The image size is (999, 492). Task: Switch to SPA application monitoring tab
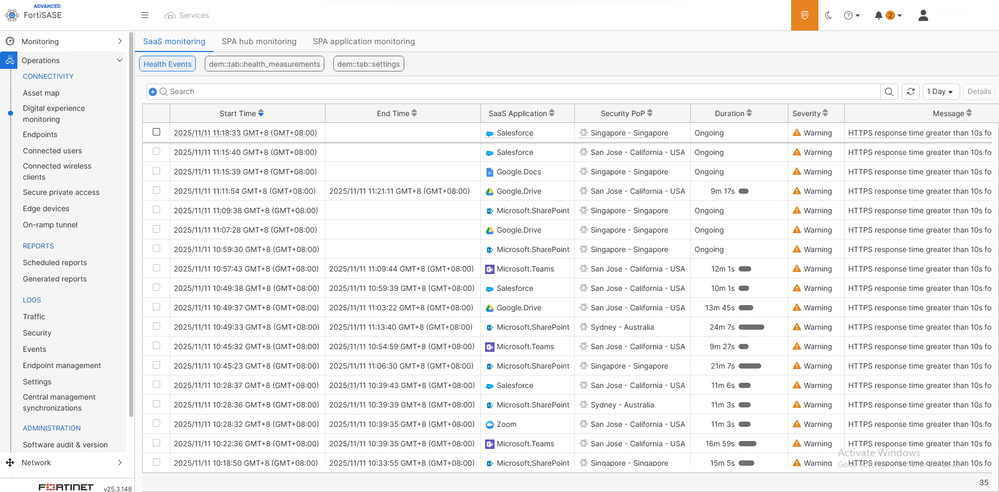coord(363,41)
